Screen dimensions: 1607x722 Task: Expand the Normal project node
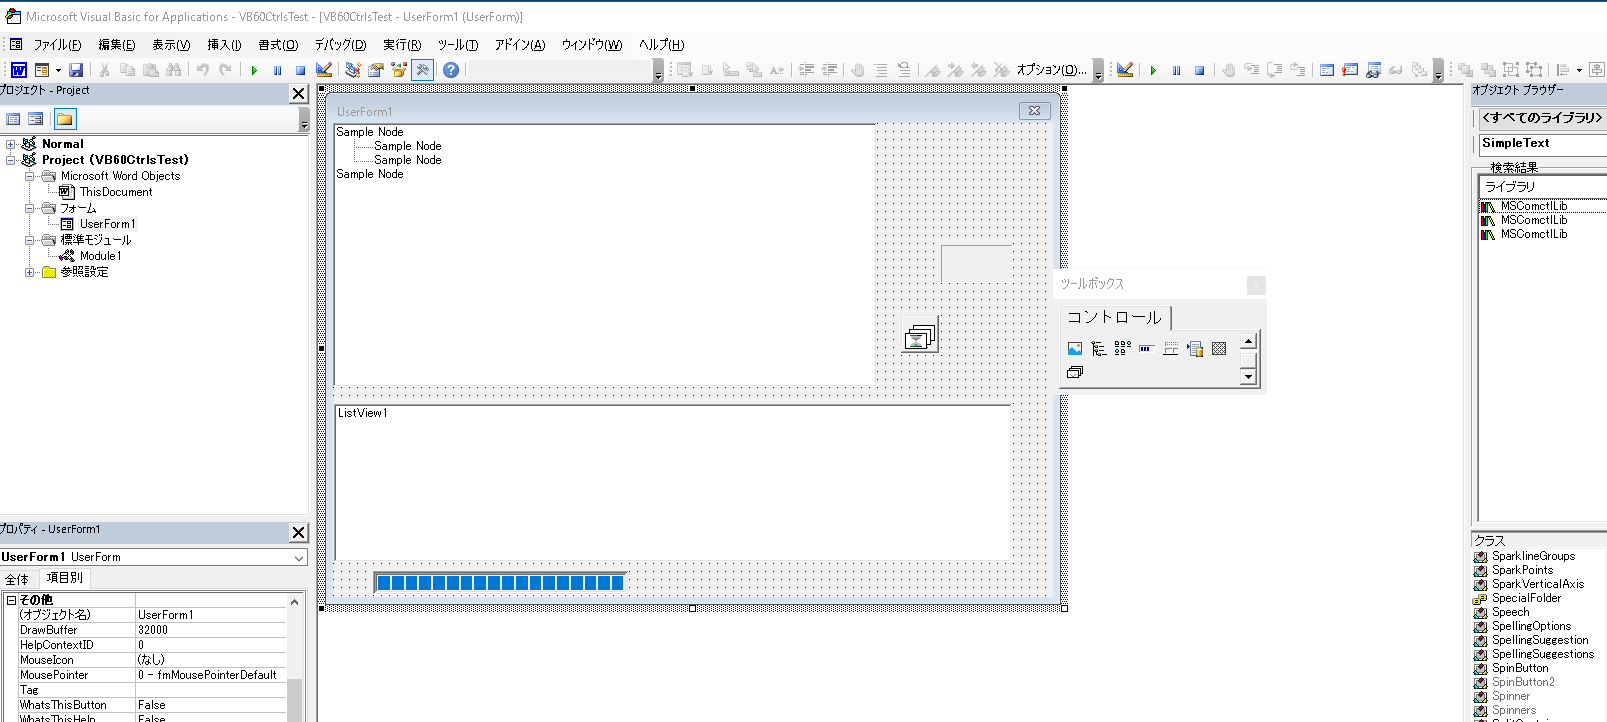click(x=11, y=144)
